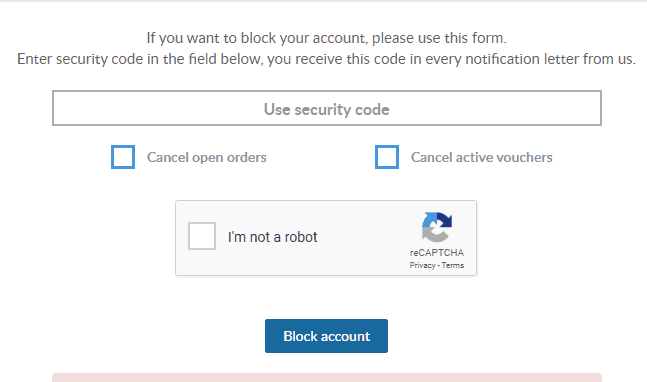
Task: Click the reCAPTCHA brand name text
Action: (437, 252)
